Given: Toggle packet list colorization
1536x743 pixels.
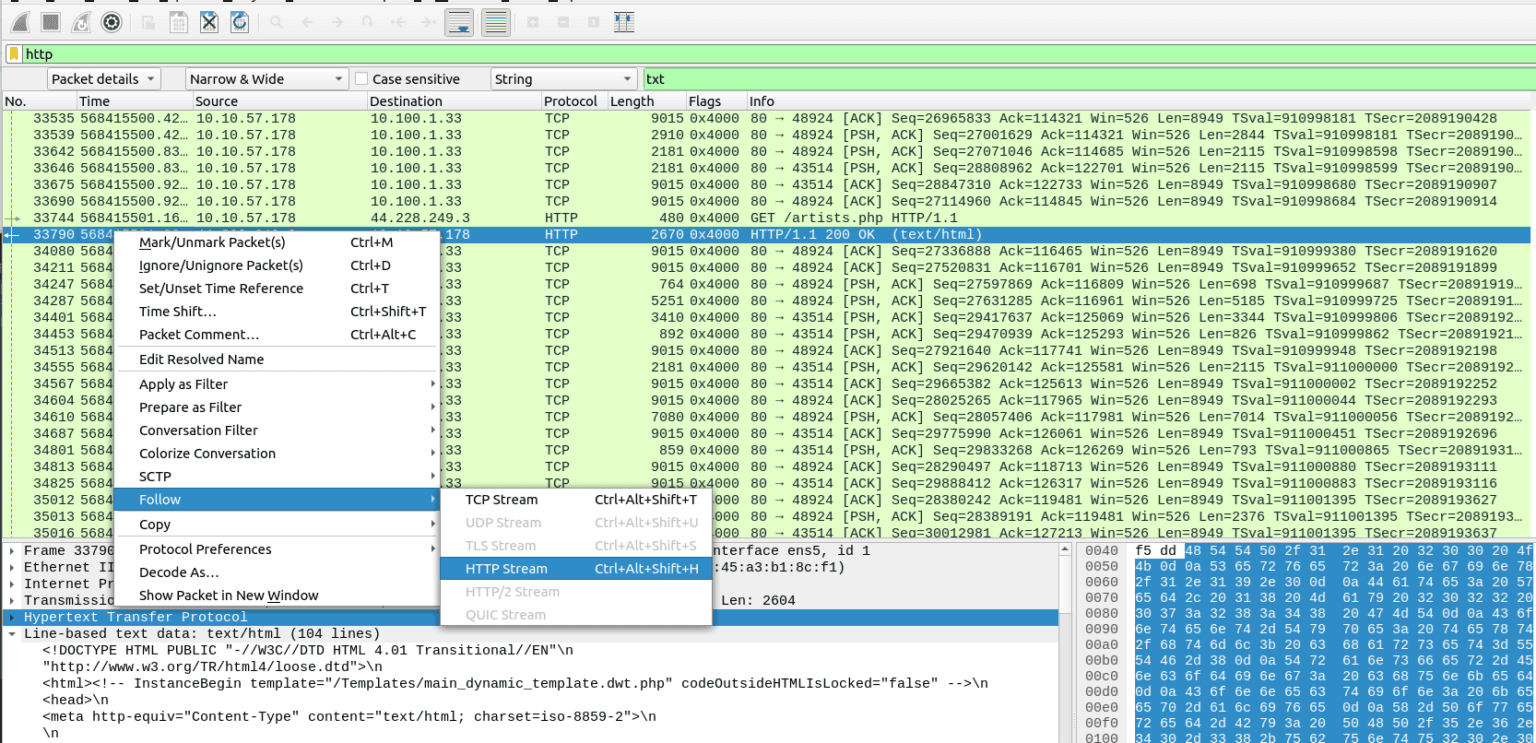Looking at the screenshot, I should pyautogui.click(x=495, y=21).
